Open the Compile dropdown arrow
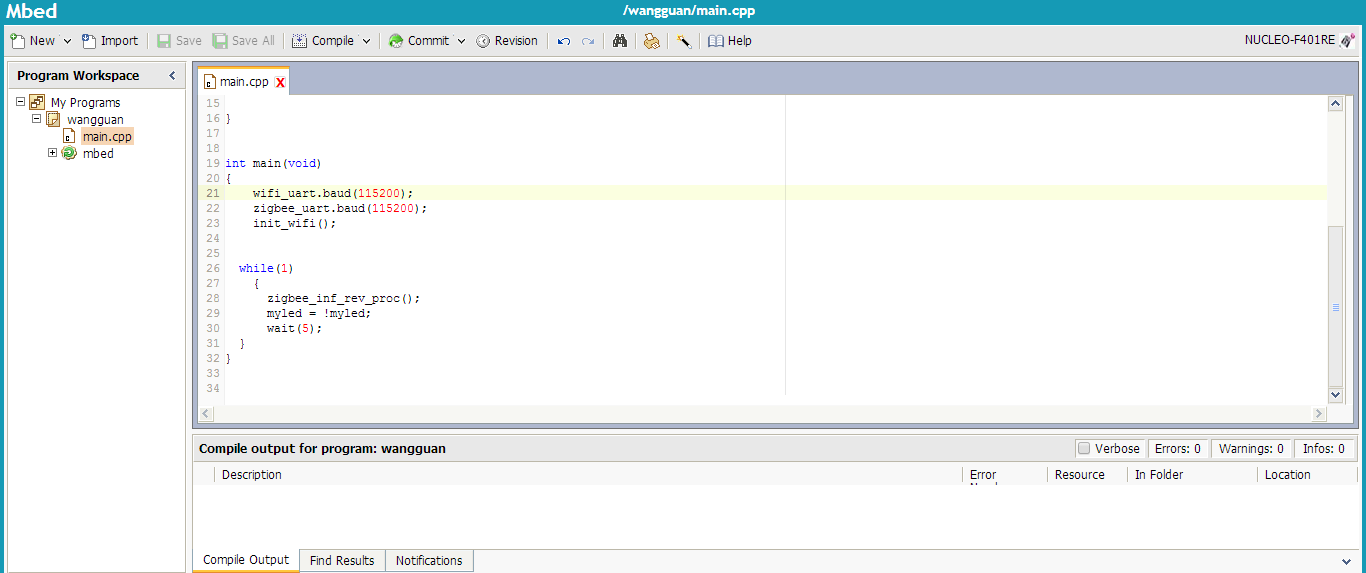The height and width of the screenshot is (573, 1366). 366,41
